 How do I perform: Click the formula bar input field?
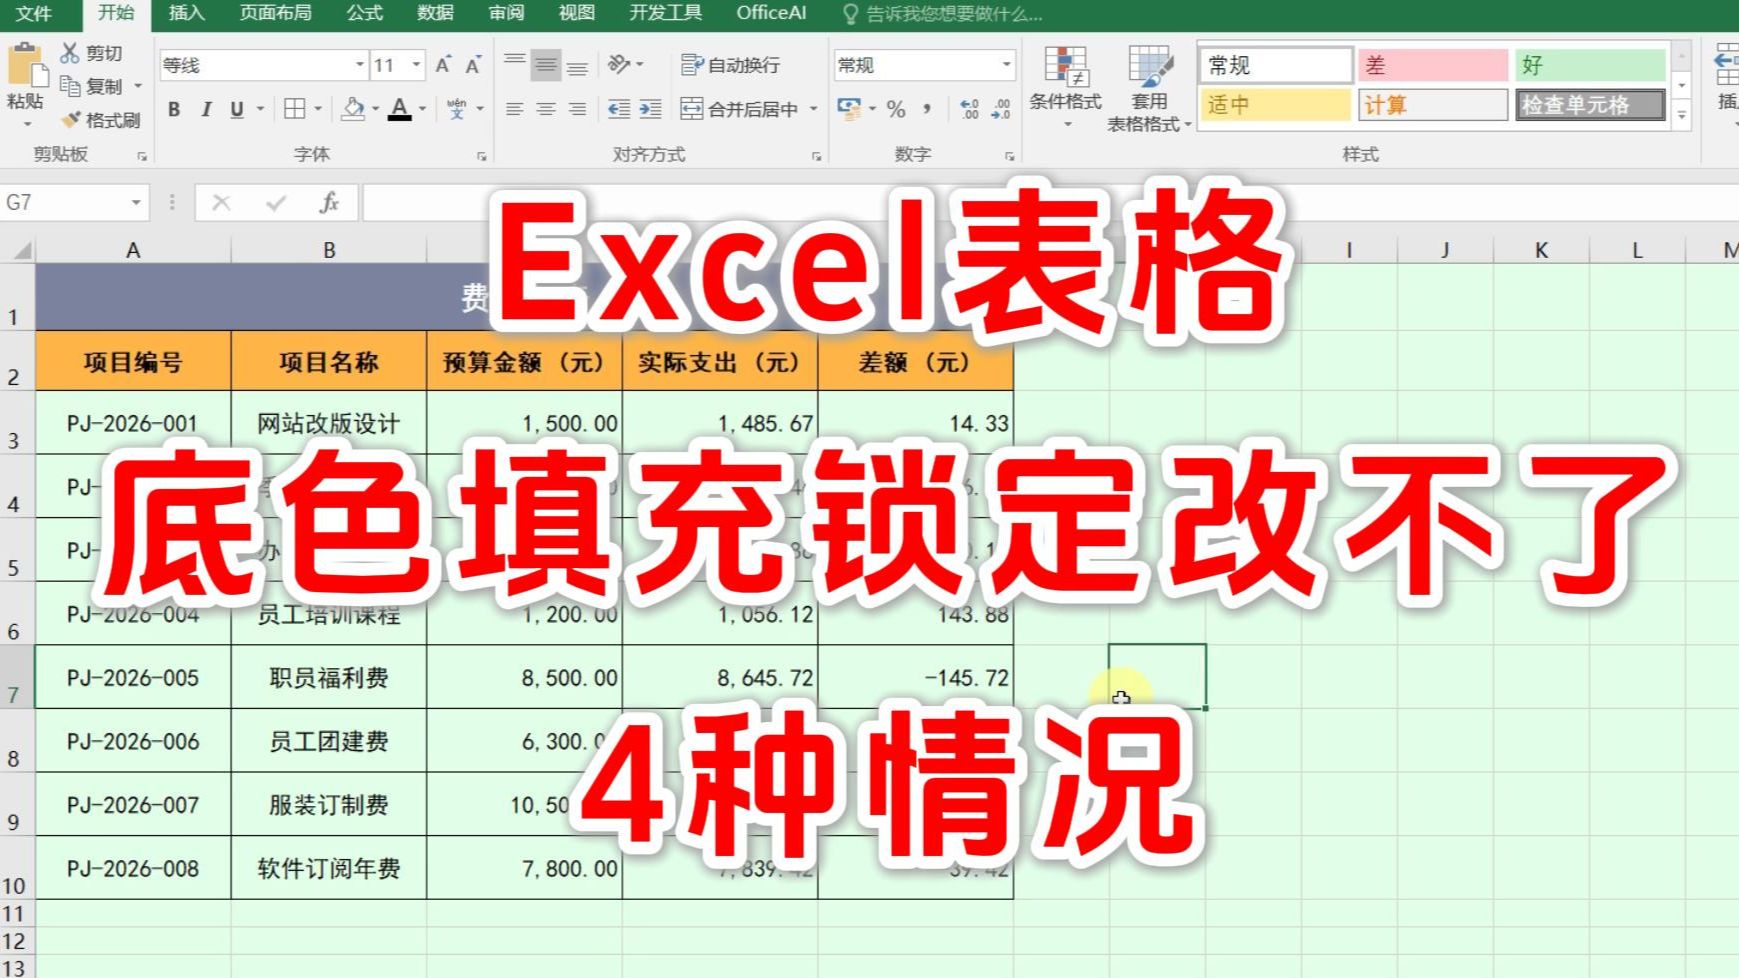1050,203
